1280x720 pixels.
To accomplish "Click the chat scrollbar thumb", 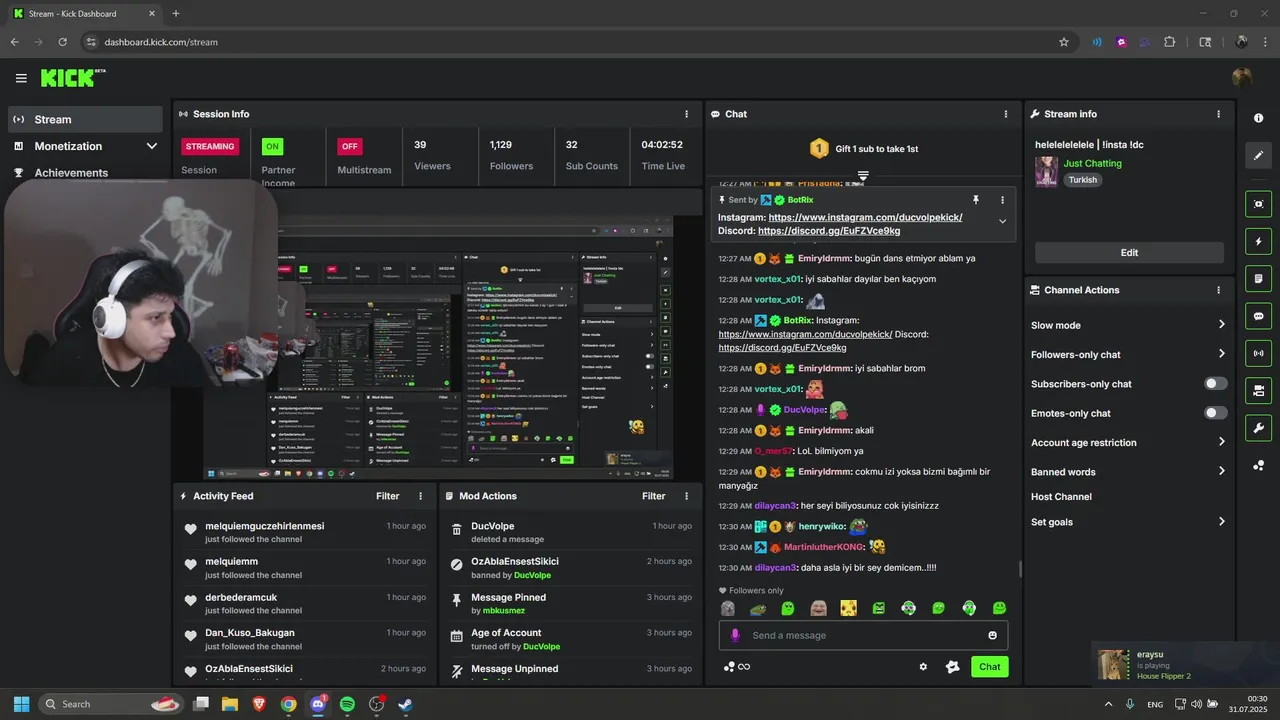I will [1019, 569].
